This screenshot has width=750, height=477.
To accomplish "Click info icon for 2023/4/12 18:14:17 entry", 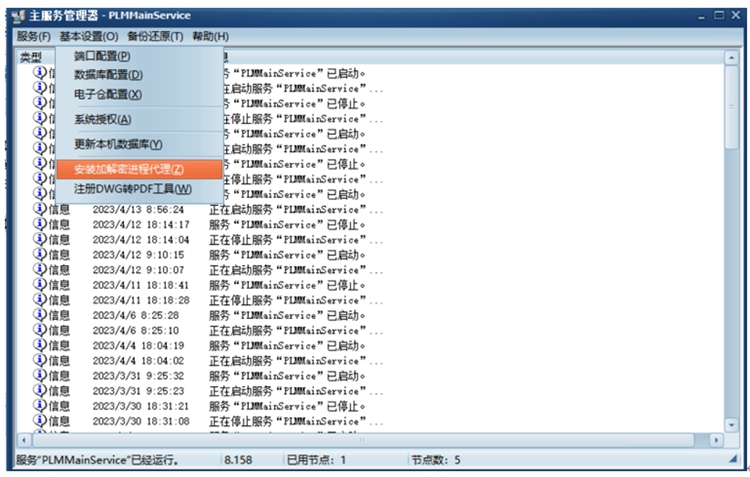I will (40, 224).
